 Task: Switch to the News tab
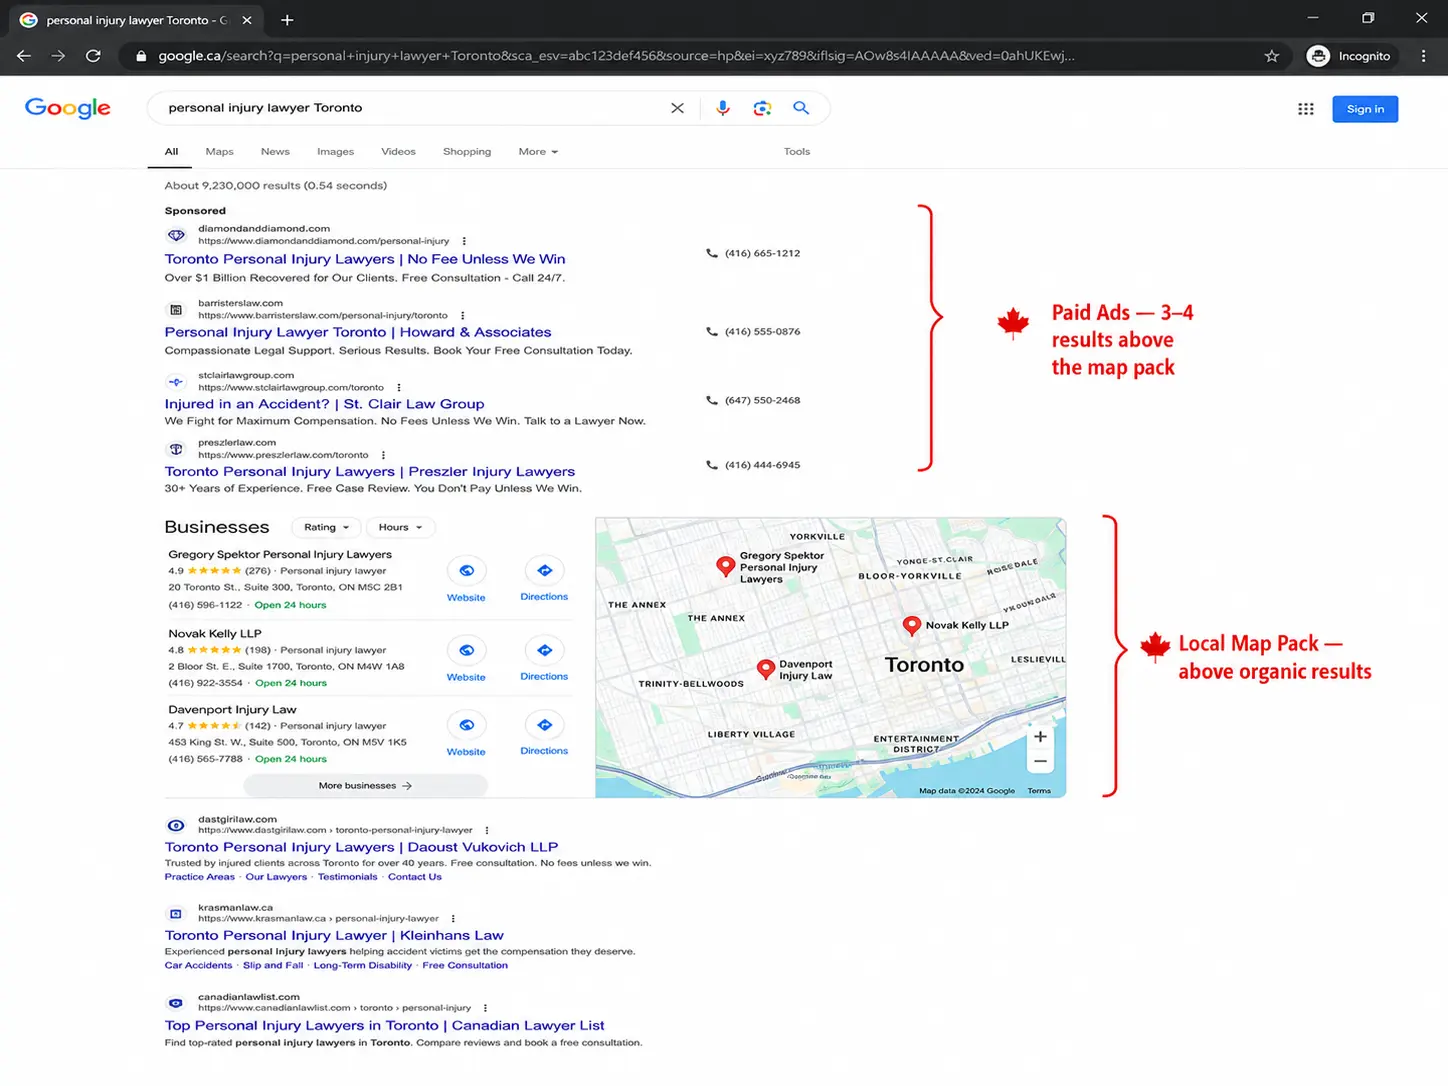coord(275,152)
